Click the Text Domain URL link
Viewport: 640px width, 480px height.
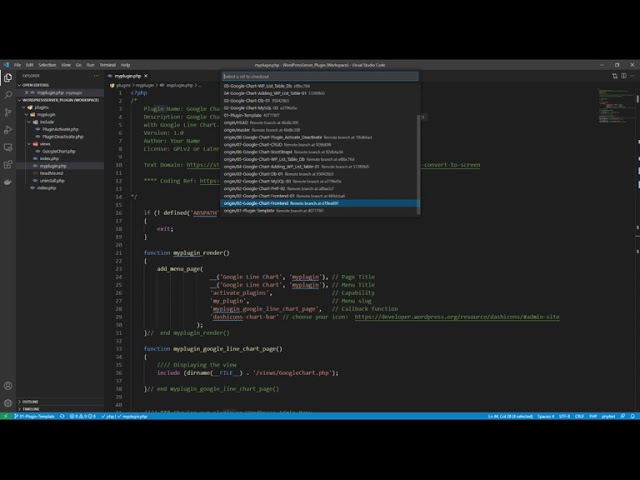pyautogui.click(x=203, y=165)
